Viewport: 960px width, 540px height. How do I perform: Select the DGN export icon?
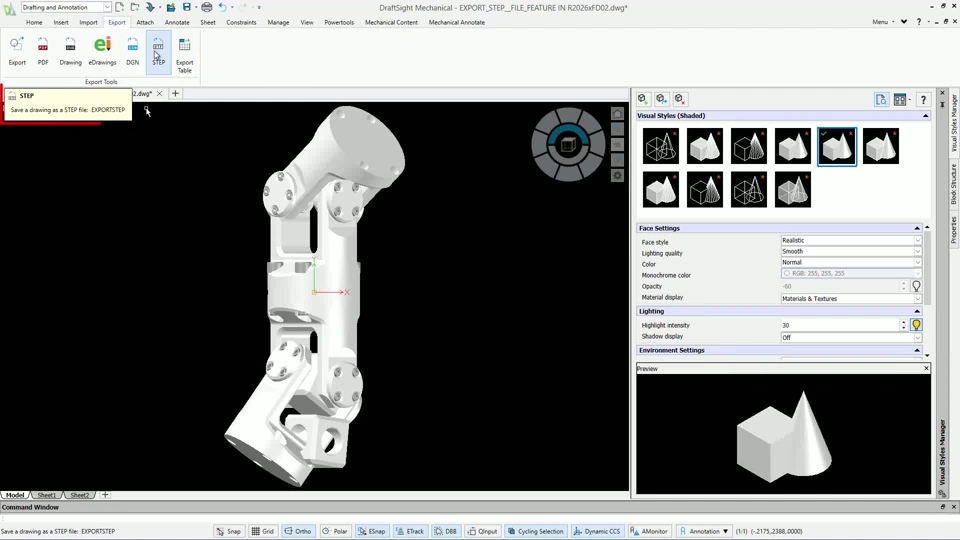point(132,49)
